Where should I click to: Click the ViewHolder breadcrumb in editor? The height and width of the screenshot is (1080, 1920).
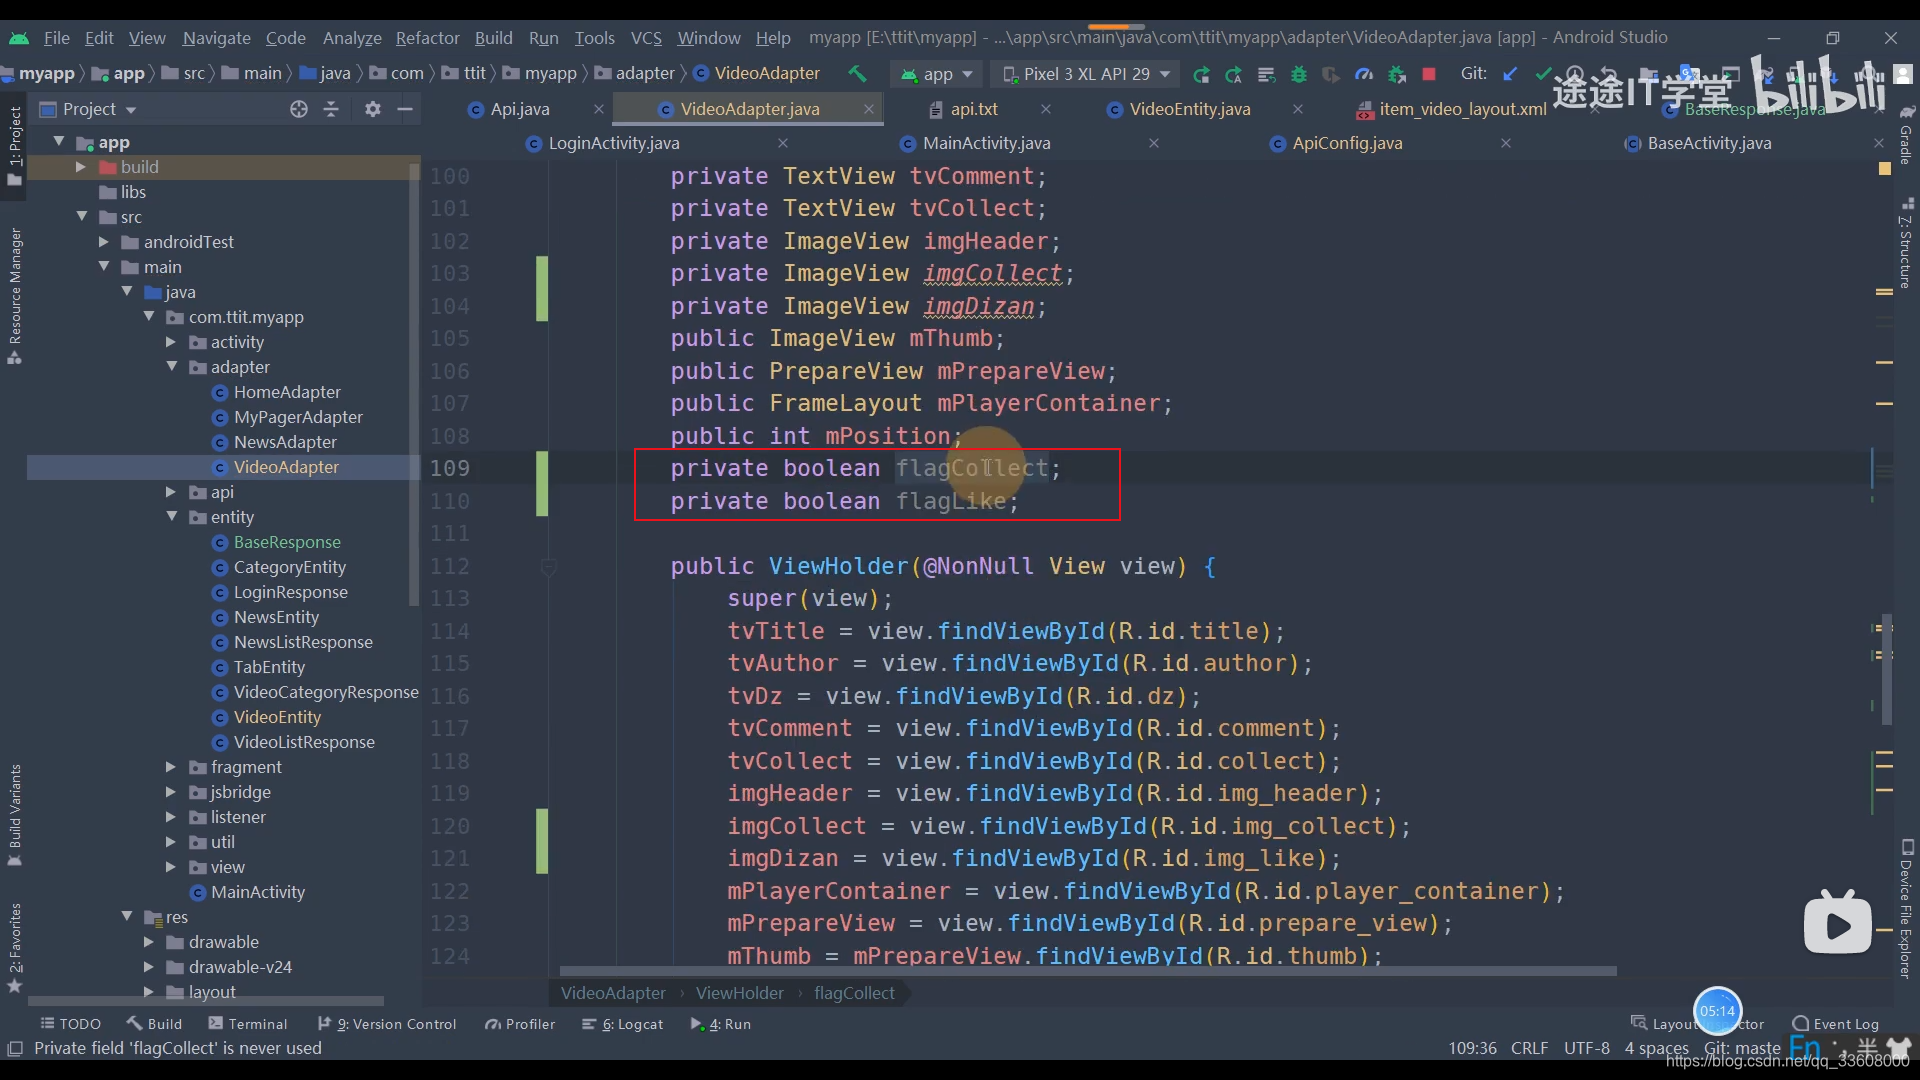coord(739,993)
